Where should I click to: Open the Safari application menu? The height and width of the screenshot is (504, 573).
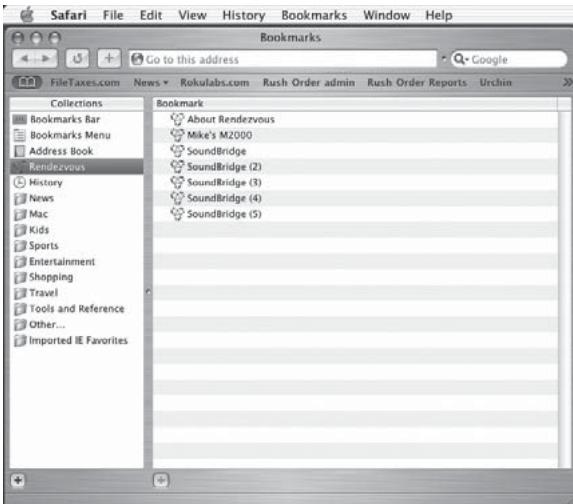pyautogui.click(x=68, y=15)
